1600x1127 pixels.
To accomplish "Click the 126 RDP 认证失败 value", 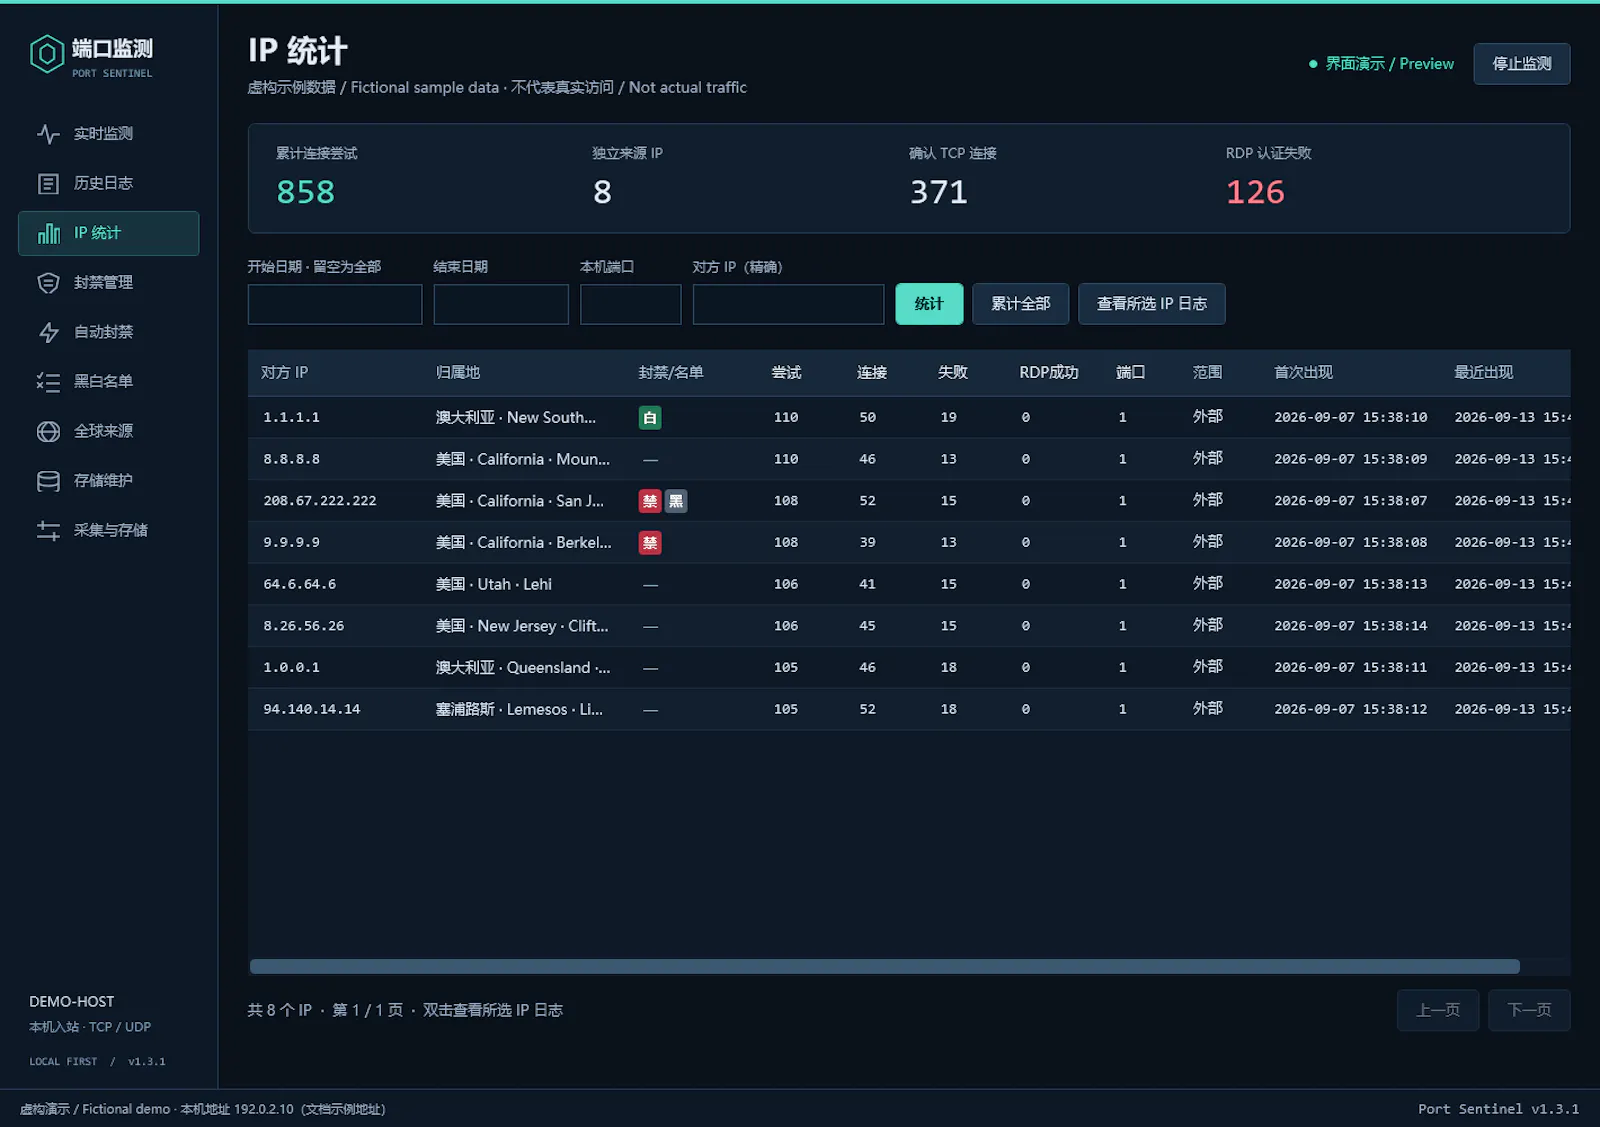I will tap(1255, 192).
